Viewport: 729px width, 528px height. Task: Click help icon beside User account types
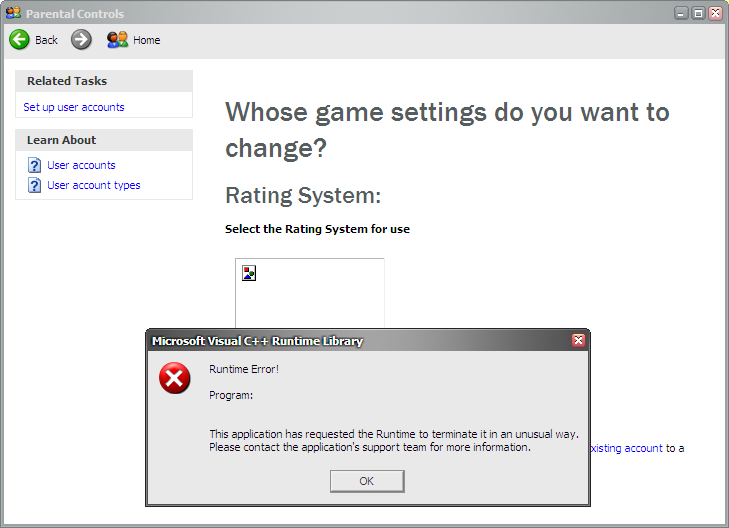(34, 185)
